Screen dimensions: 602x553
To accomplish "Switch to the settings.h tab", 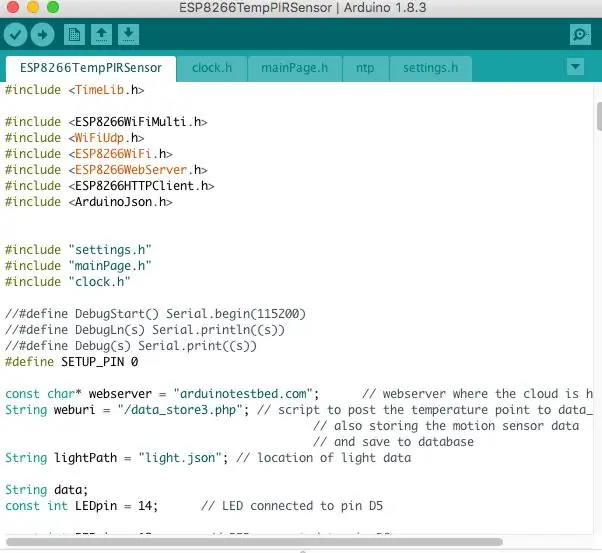I will pyautogui.click(x=430, y=68).
